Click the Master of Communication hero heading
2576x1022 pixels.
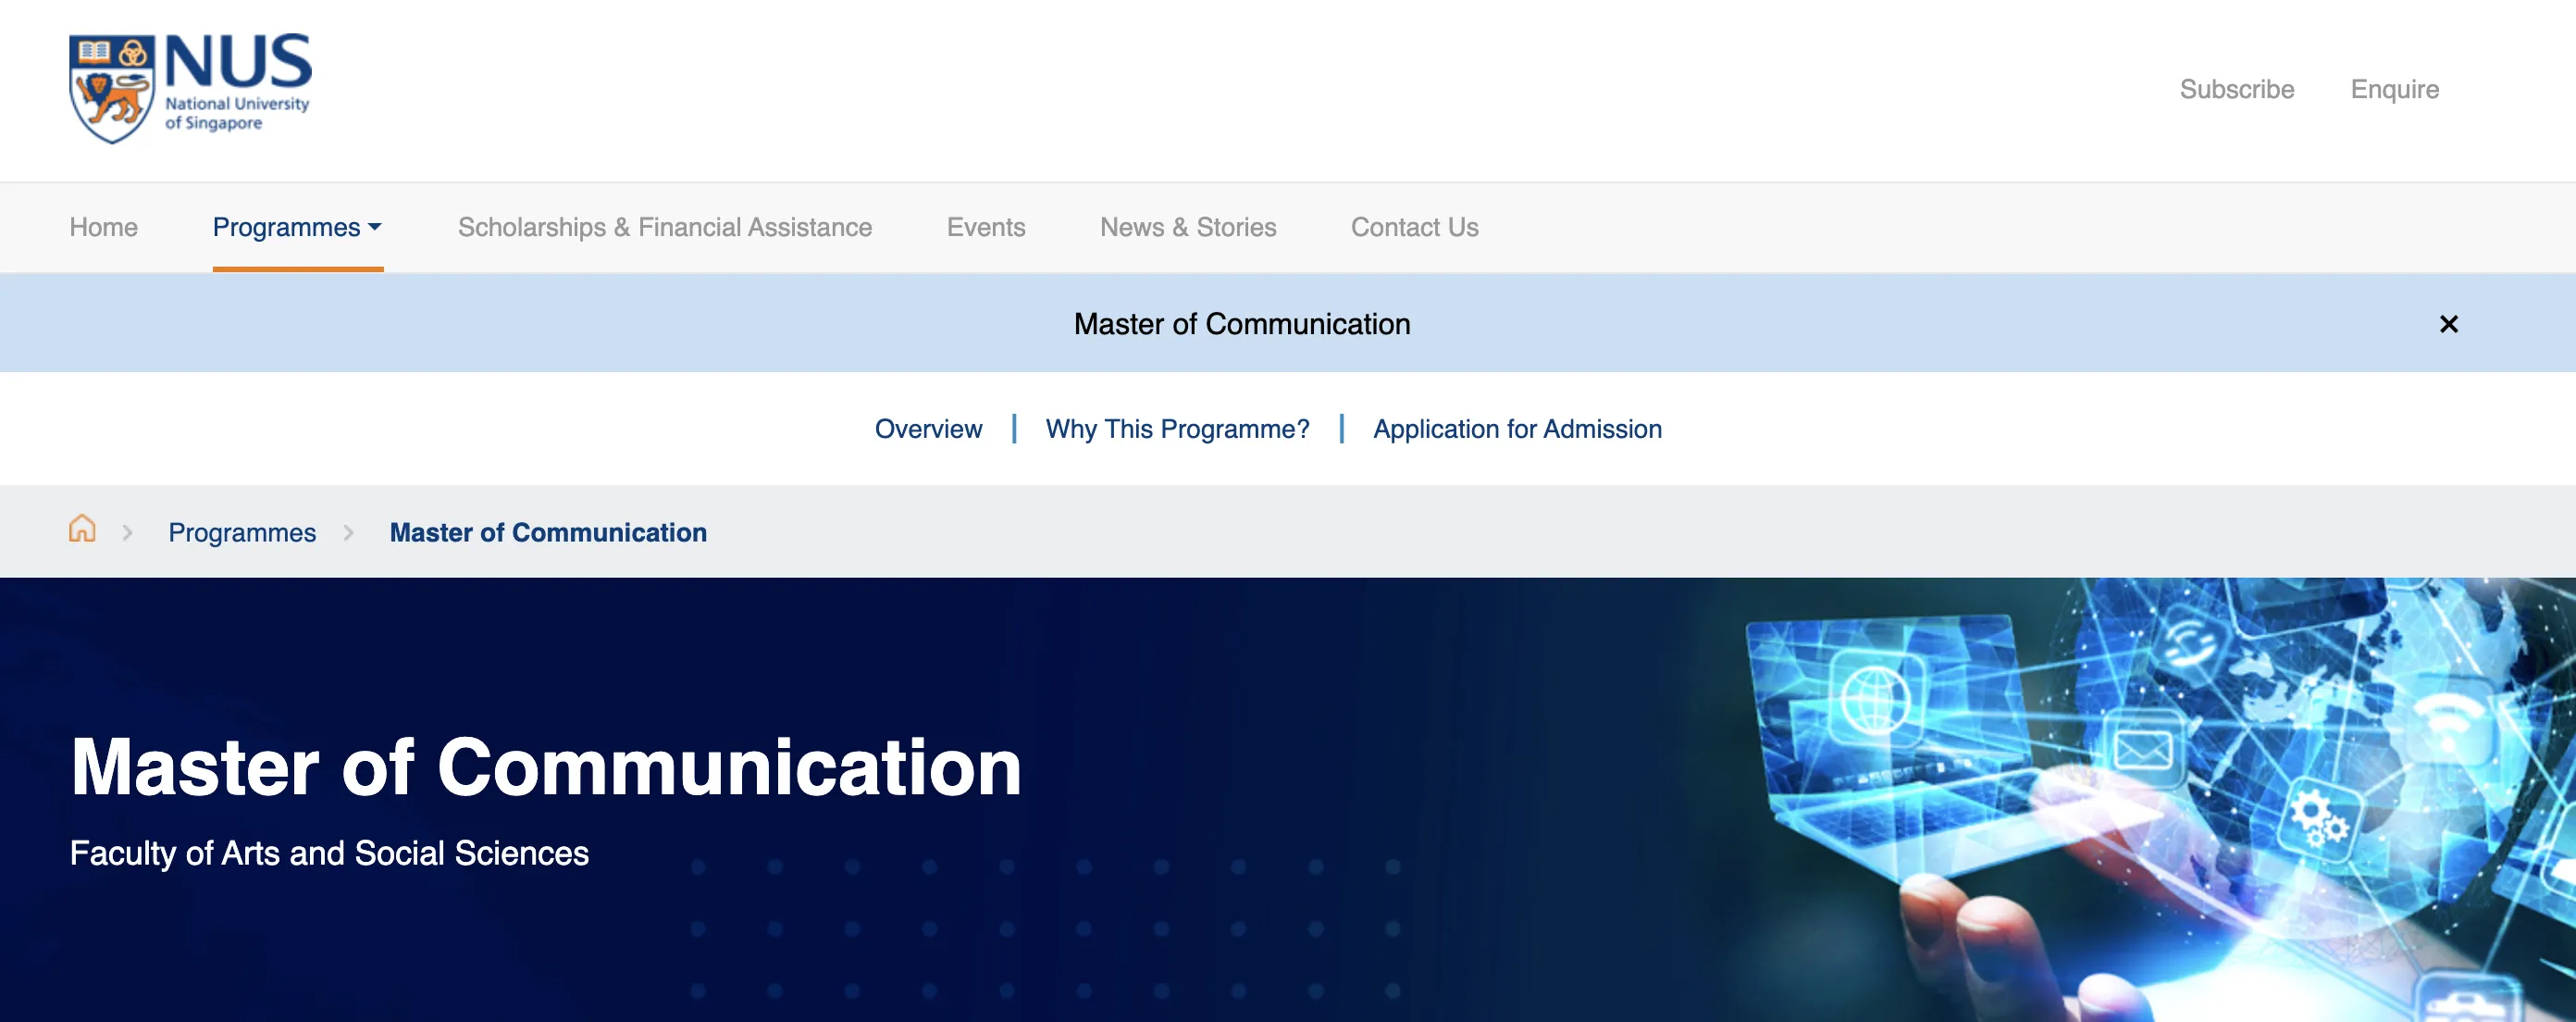pos(545,767)
